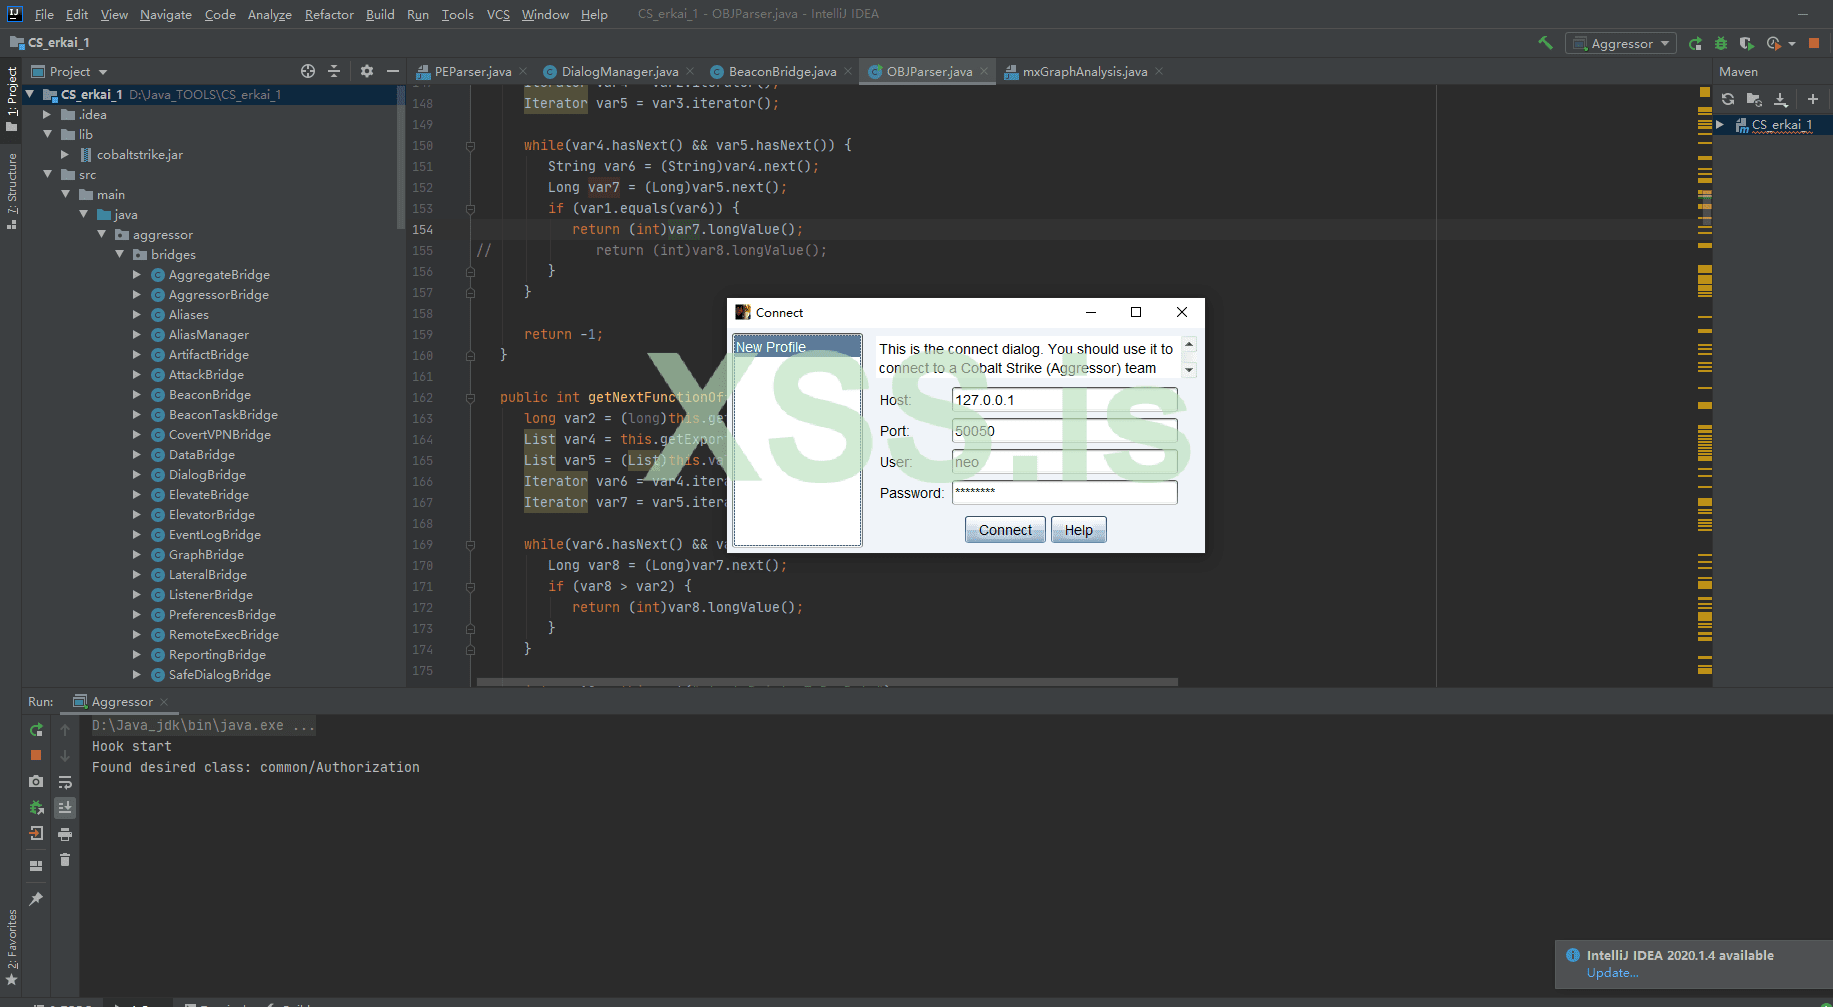Image resolution: width=1833 pixels, height=1007 pixels.
Task: Click the print icon in Run panel
Action: (x=65, y=834)
